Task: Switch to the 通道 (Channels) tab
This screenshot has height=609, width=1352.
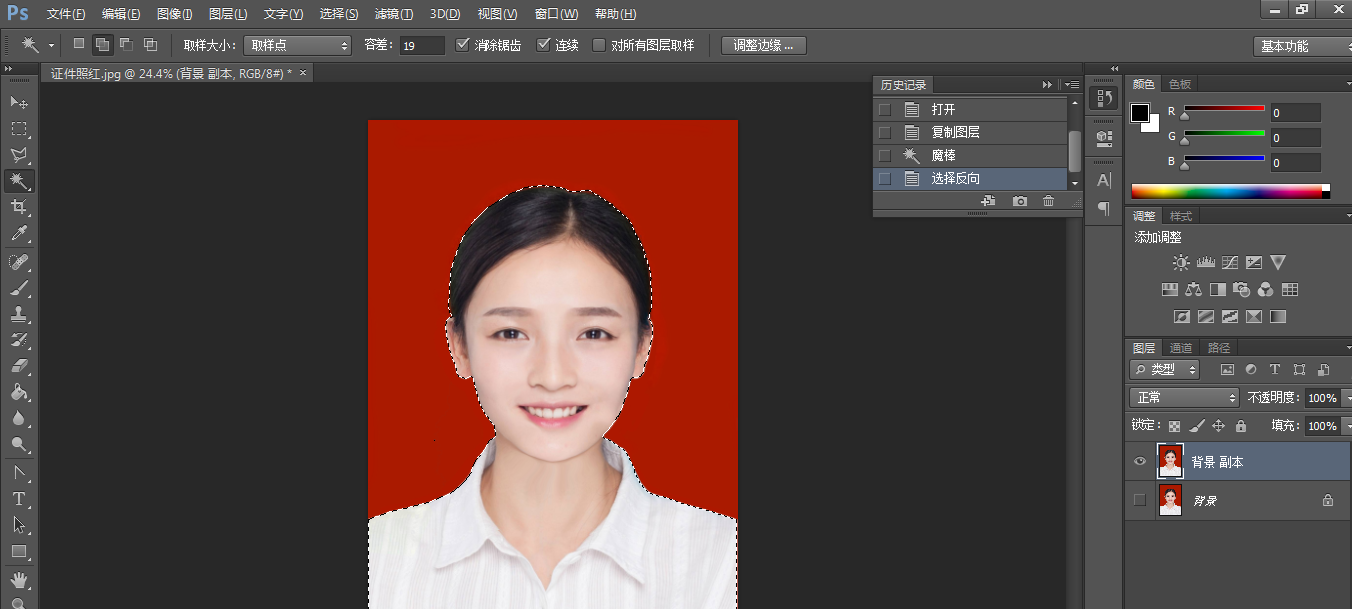Action: click(x=1181, y=348)
